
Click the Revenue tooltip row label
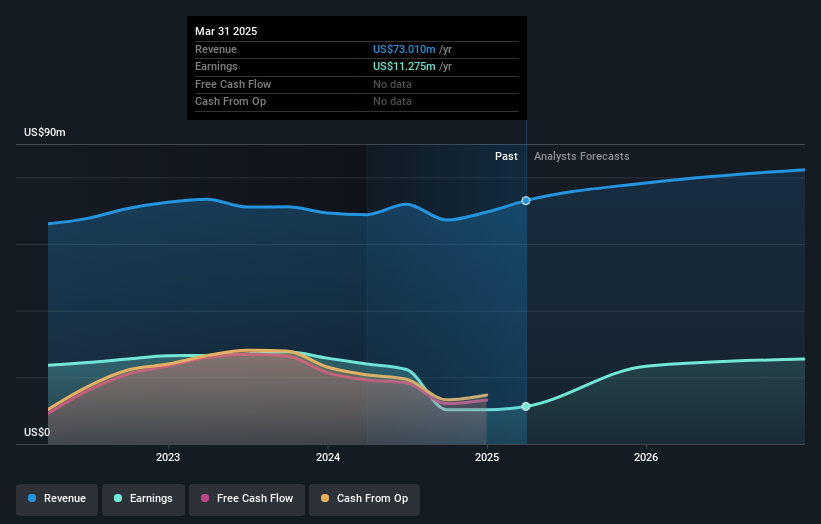point(216,49)
